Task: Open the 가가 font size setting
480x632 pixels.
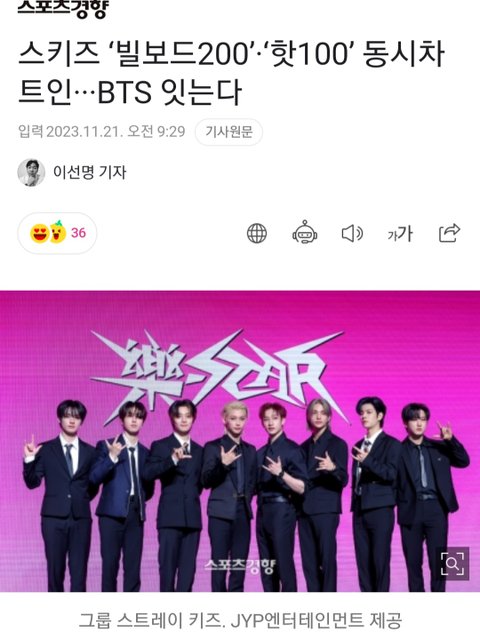Action: pos(400,233)
